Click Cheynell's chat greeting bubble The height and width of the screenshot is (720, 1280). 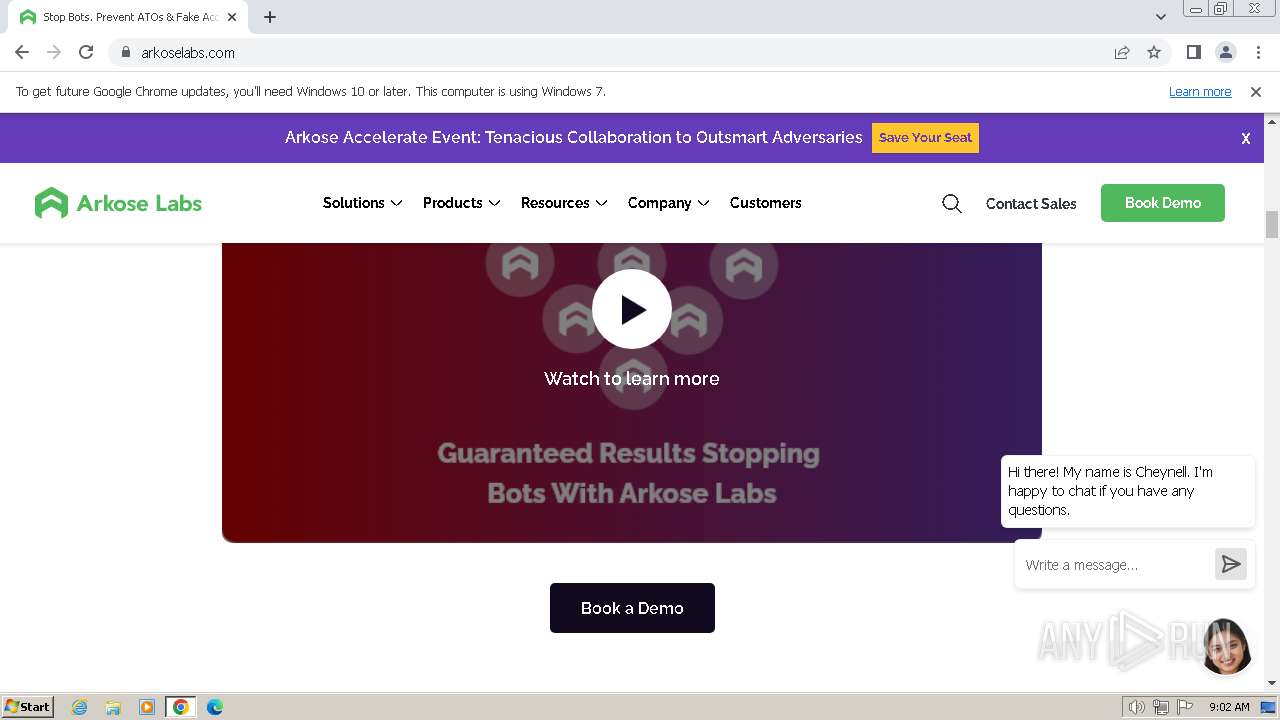coord(1128,491)
